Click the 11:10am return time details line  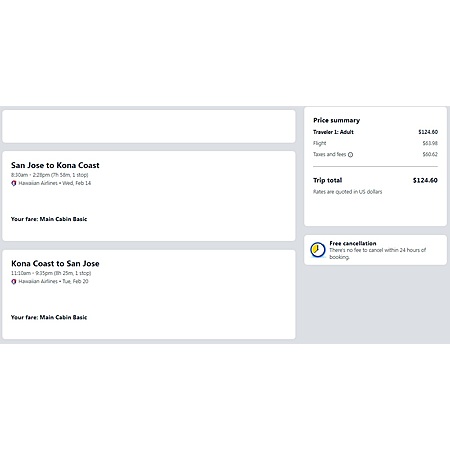click(51, 273)
